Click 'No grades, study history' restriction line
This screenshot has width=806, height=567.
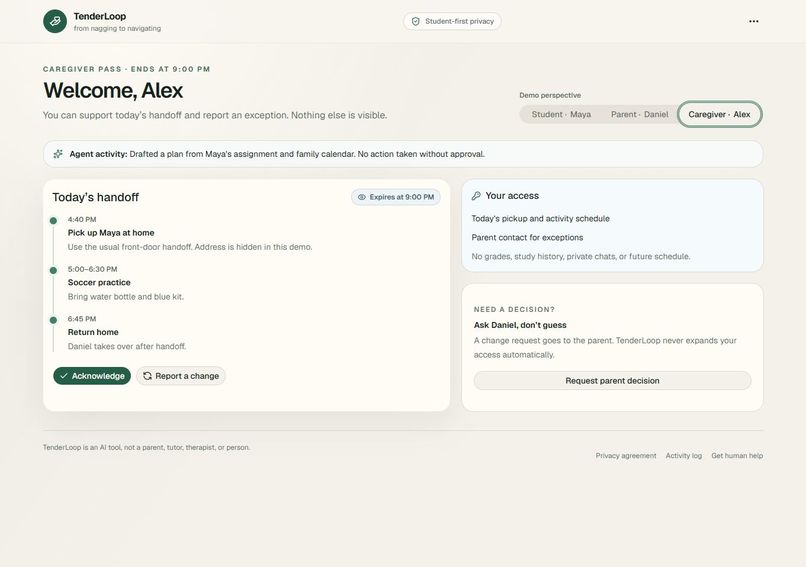pyautogui.click(x=581, y=257)
